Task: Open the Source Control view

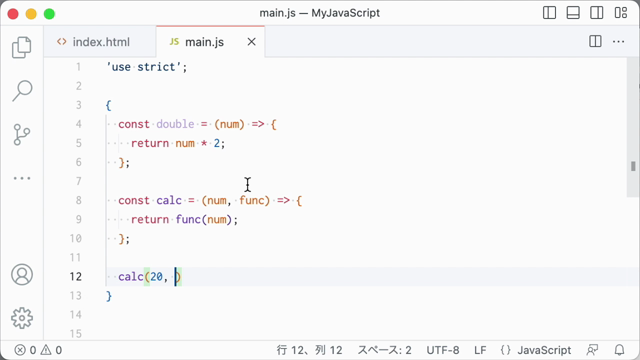Action: tap(22, 135)
